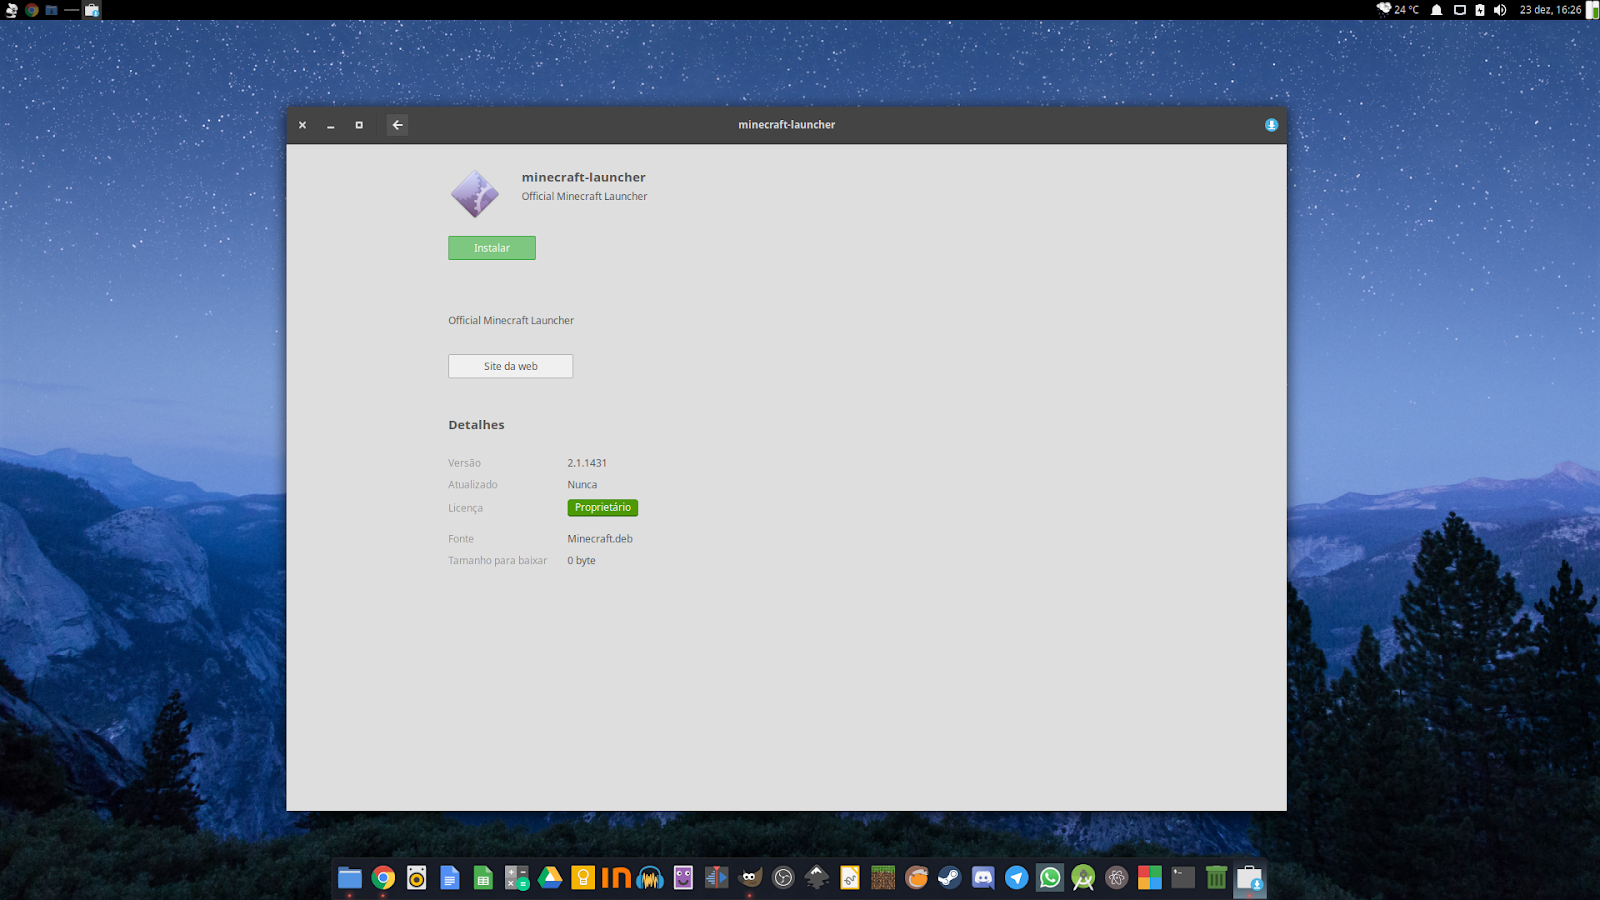Click the blue download indicator in the header bar
1600x900 pixels.
click(1271, 125)
